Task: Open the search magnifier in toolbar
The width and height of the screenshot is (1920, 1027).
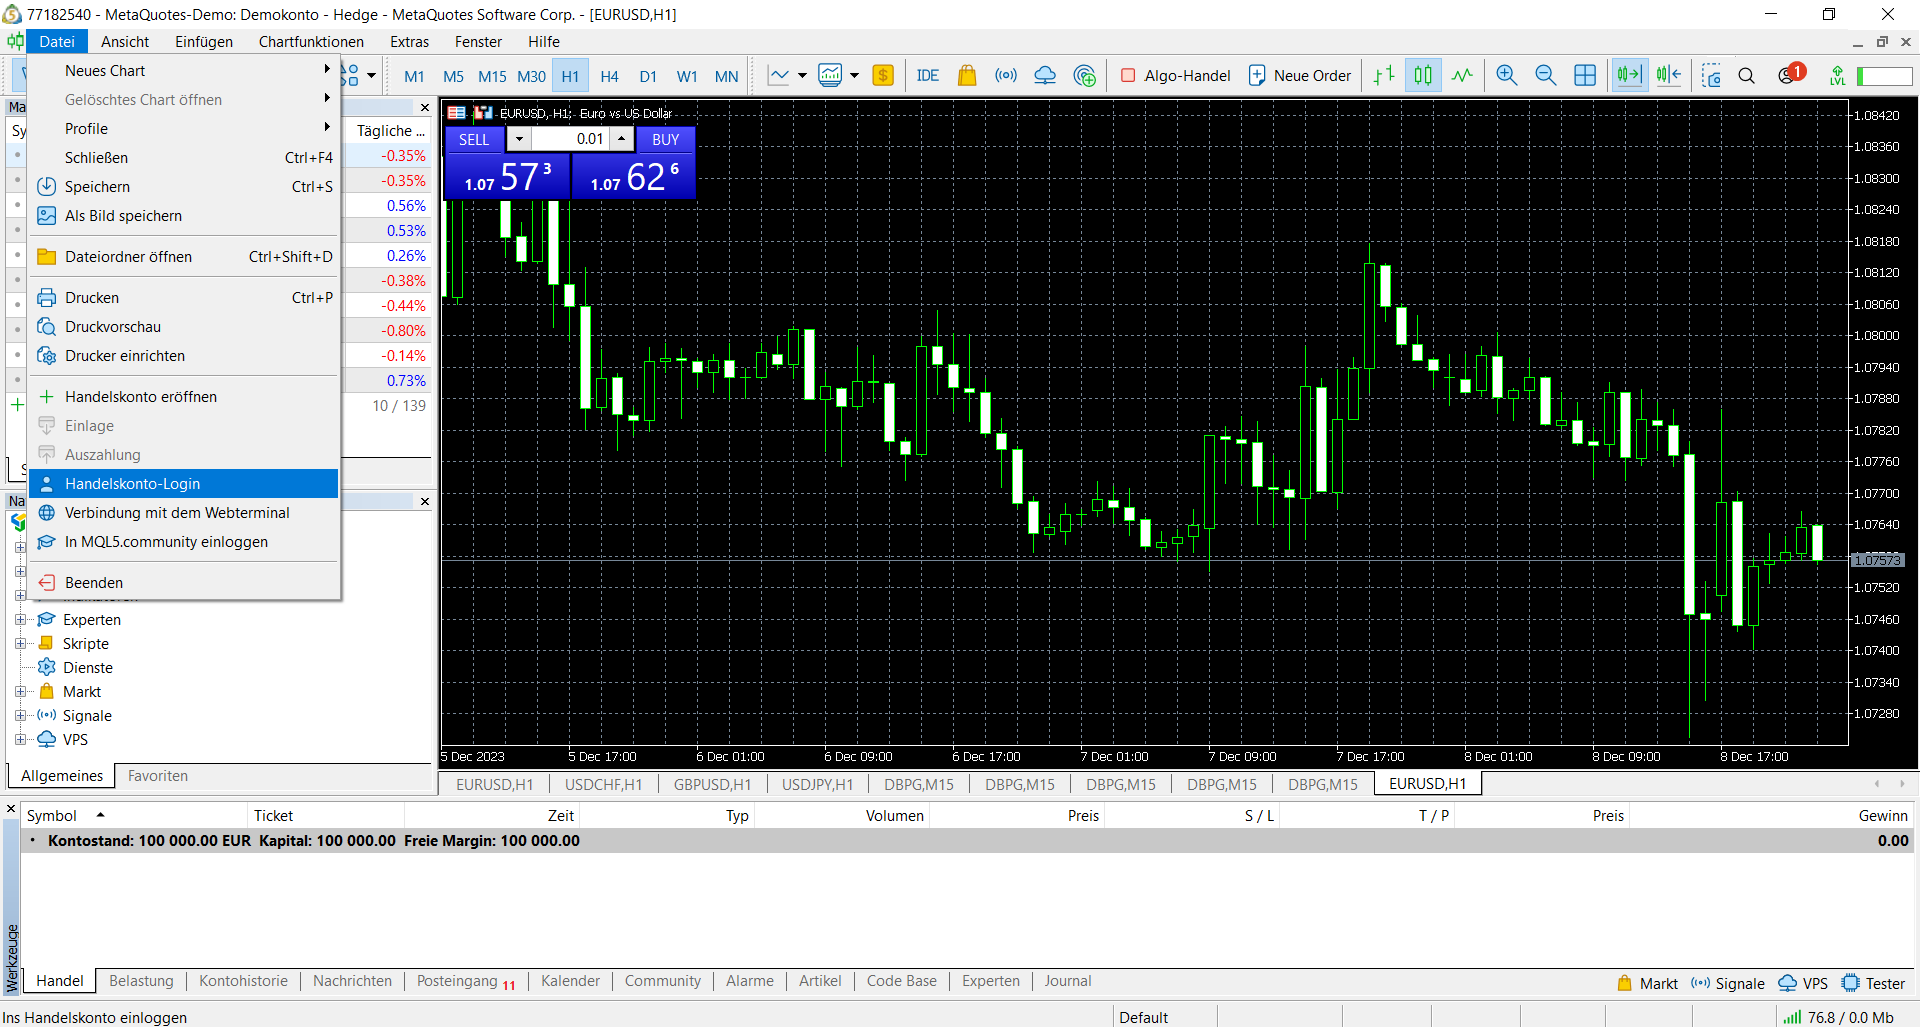Action: click(1747, 76)
